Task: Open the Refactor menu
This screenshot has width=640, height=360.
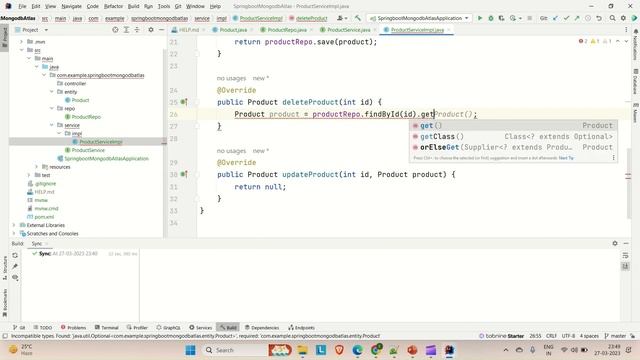Action: coord(113,6)
